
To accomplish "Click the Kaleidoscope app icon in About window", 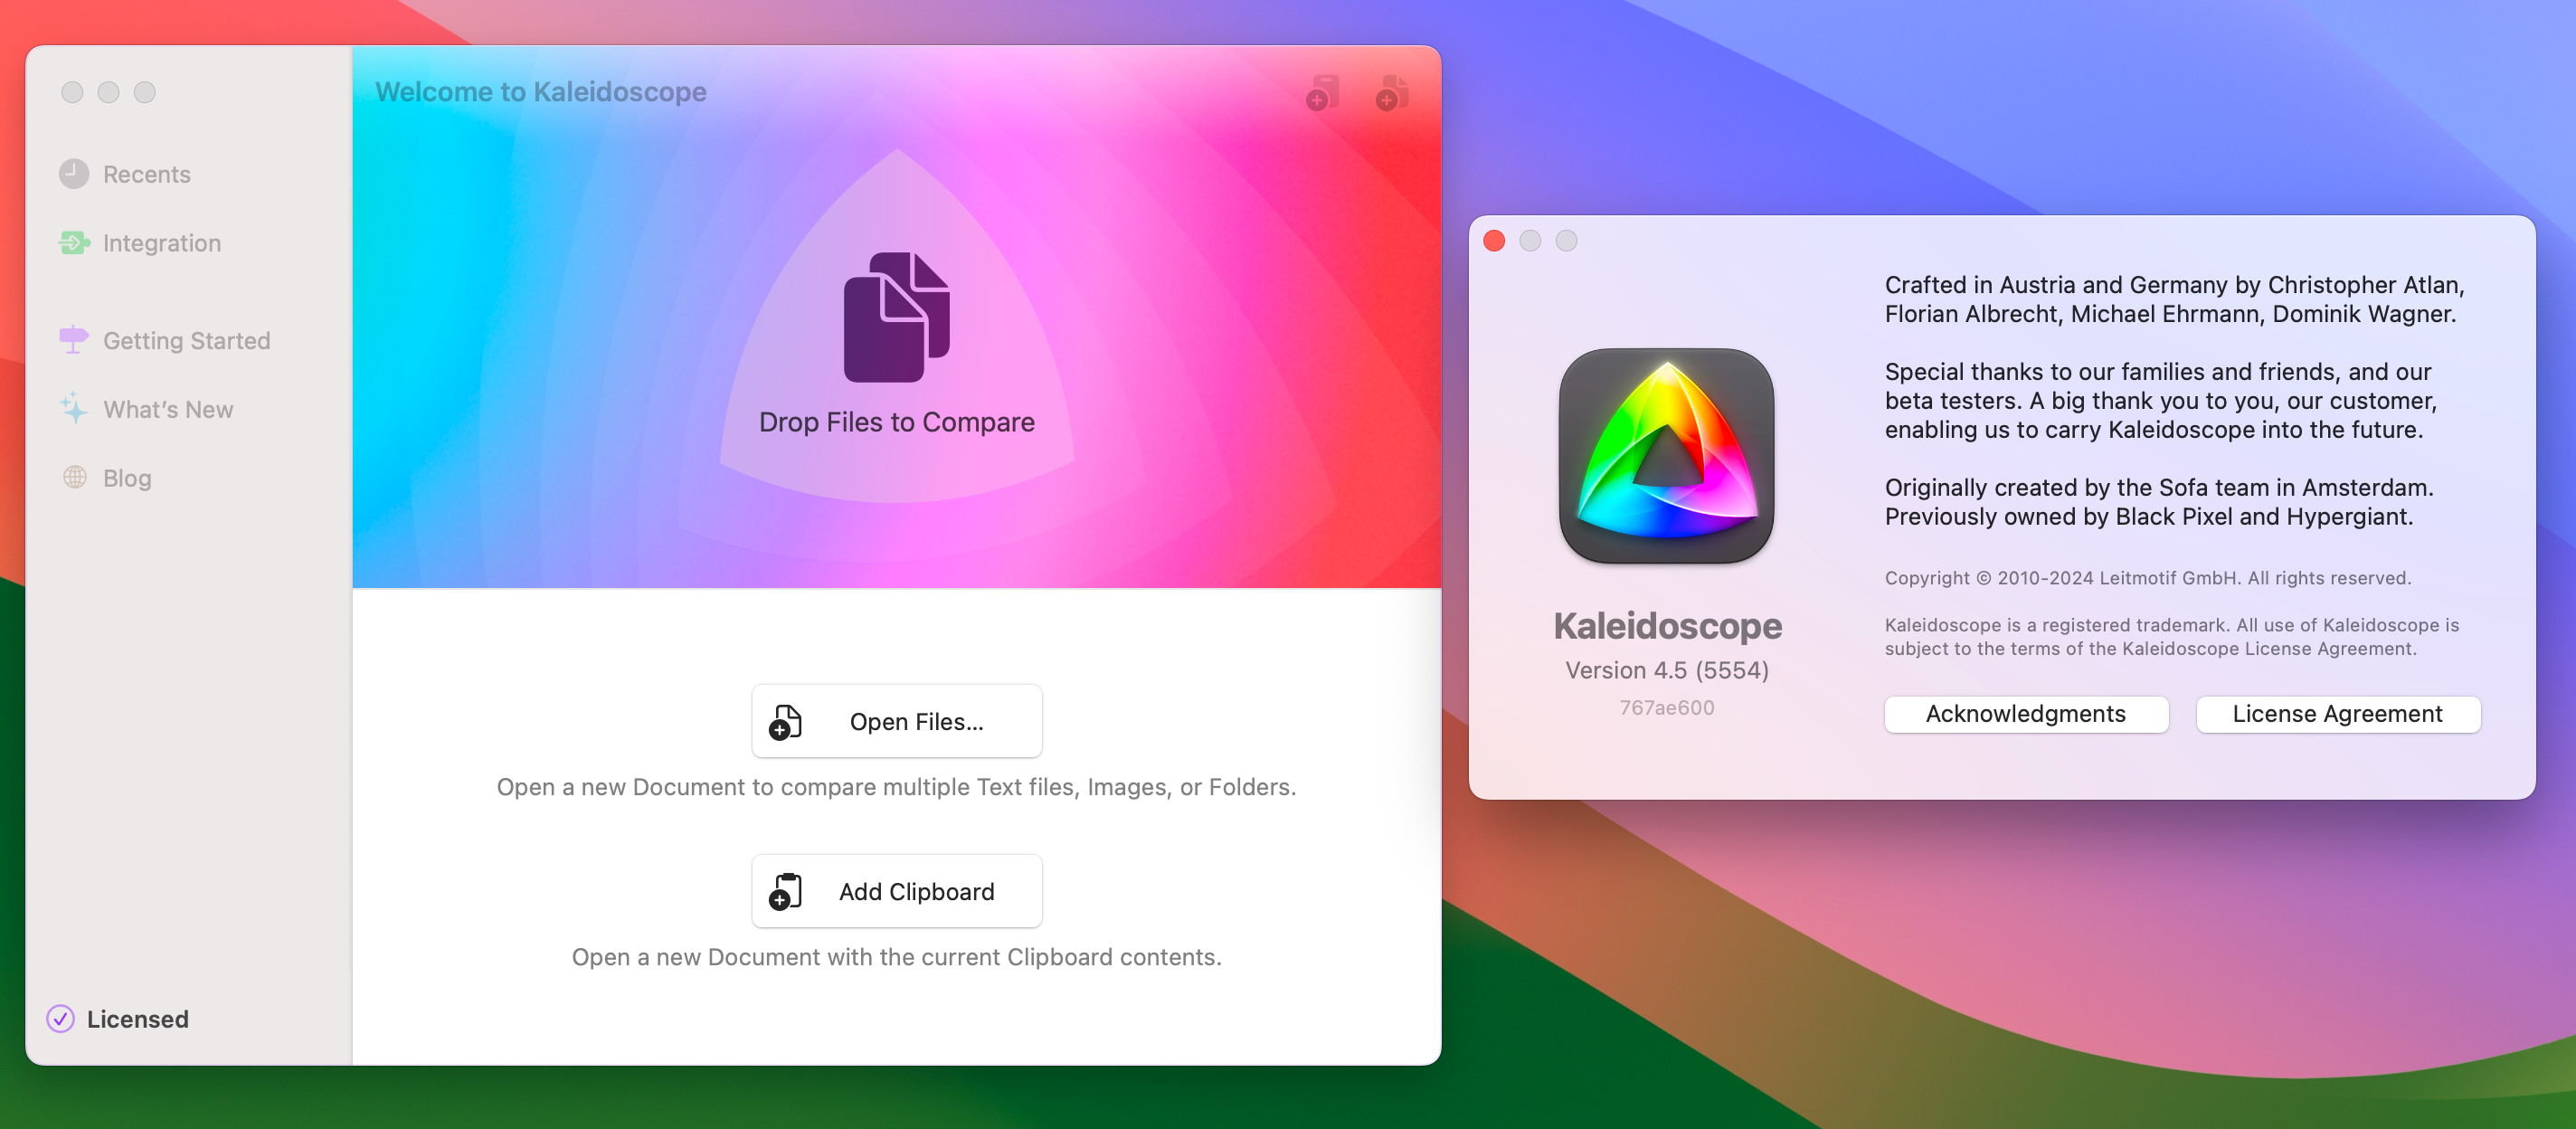I will tap(1667, 456).
